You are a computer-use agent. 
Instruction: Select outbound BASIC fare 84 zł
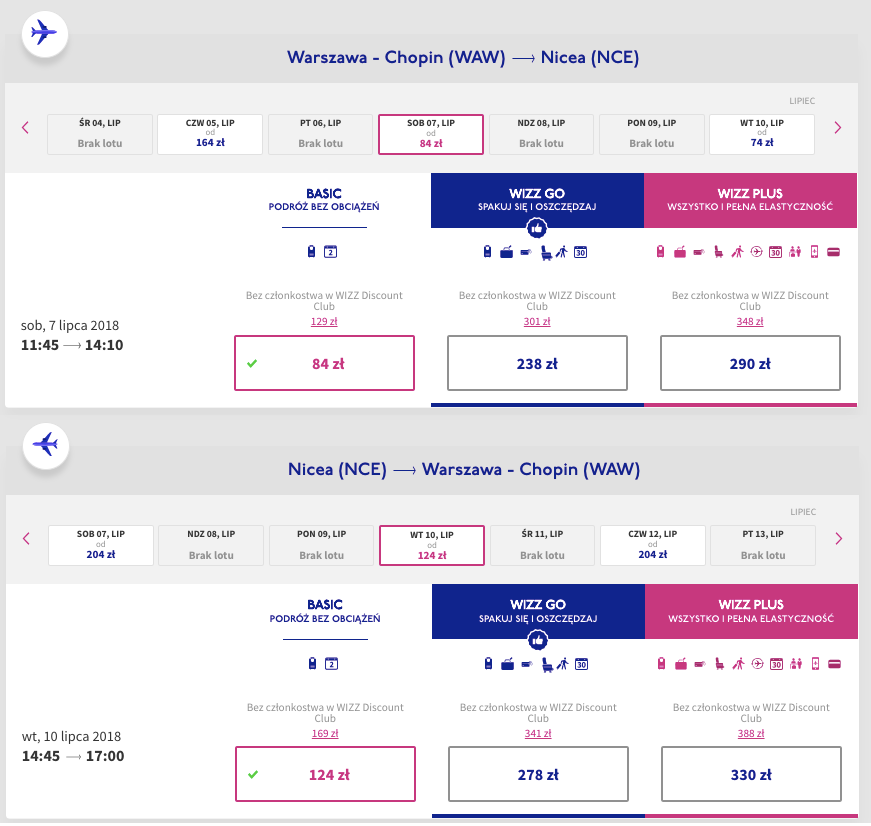pos(324,364)
